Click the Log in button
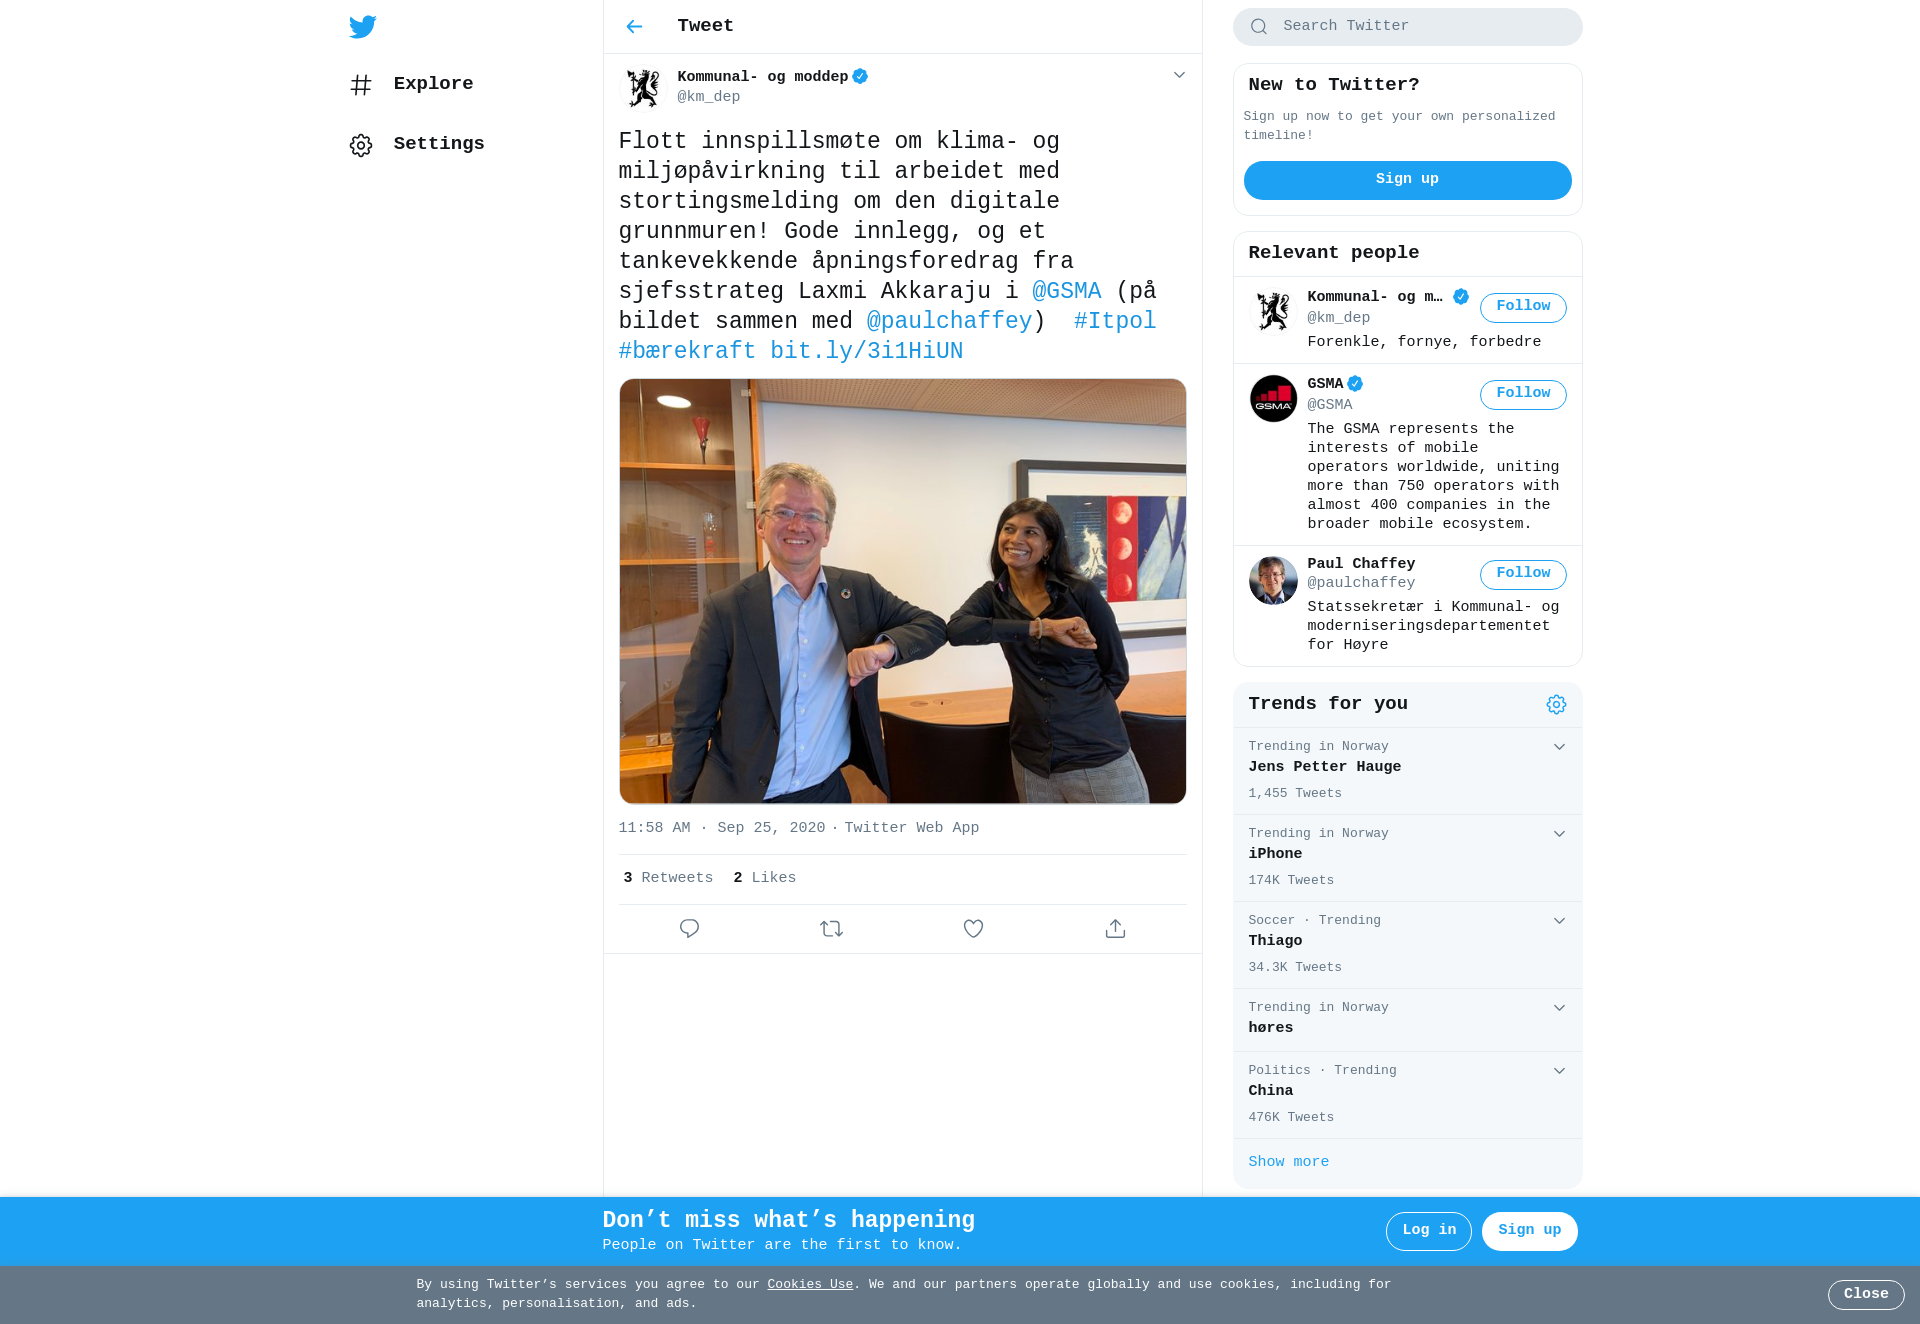 coord(1428,1231)
